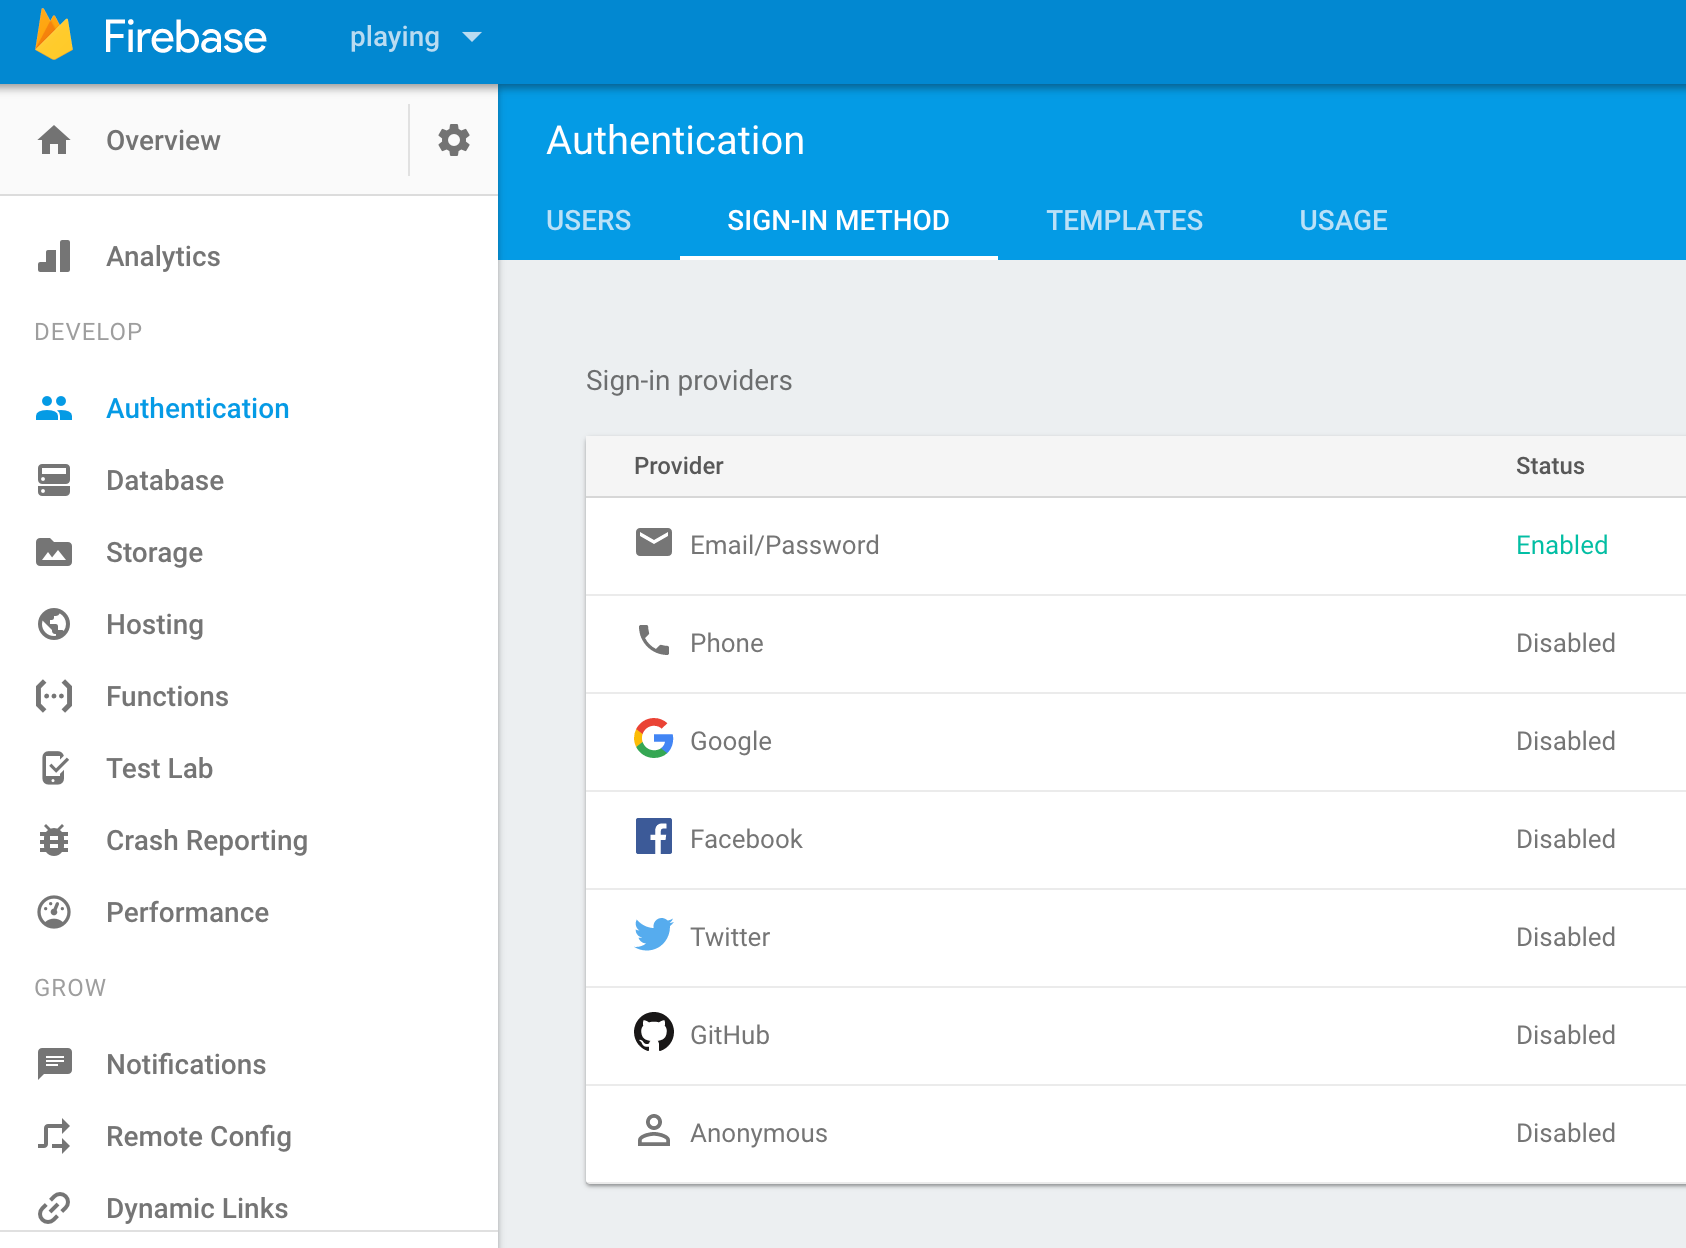
Task: Open the Hosting globe icon
Action: click(x=54, y=624)
